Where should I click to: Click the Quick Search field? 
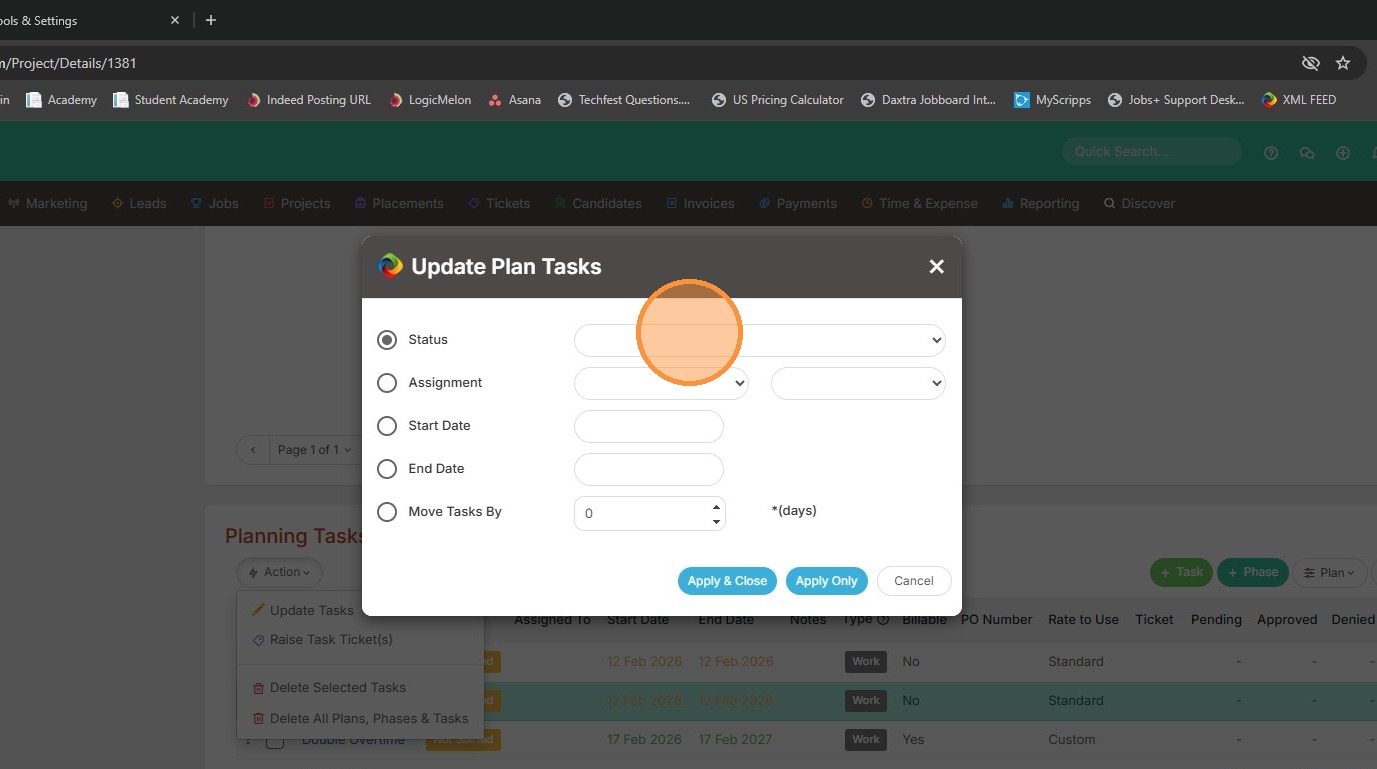click(1152, 151)
